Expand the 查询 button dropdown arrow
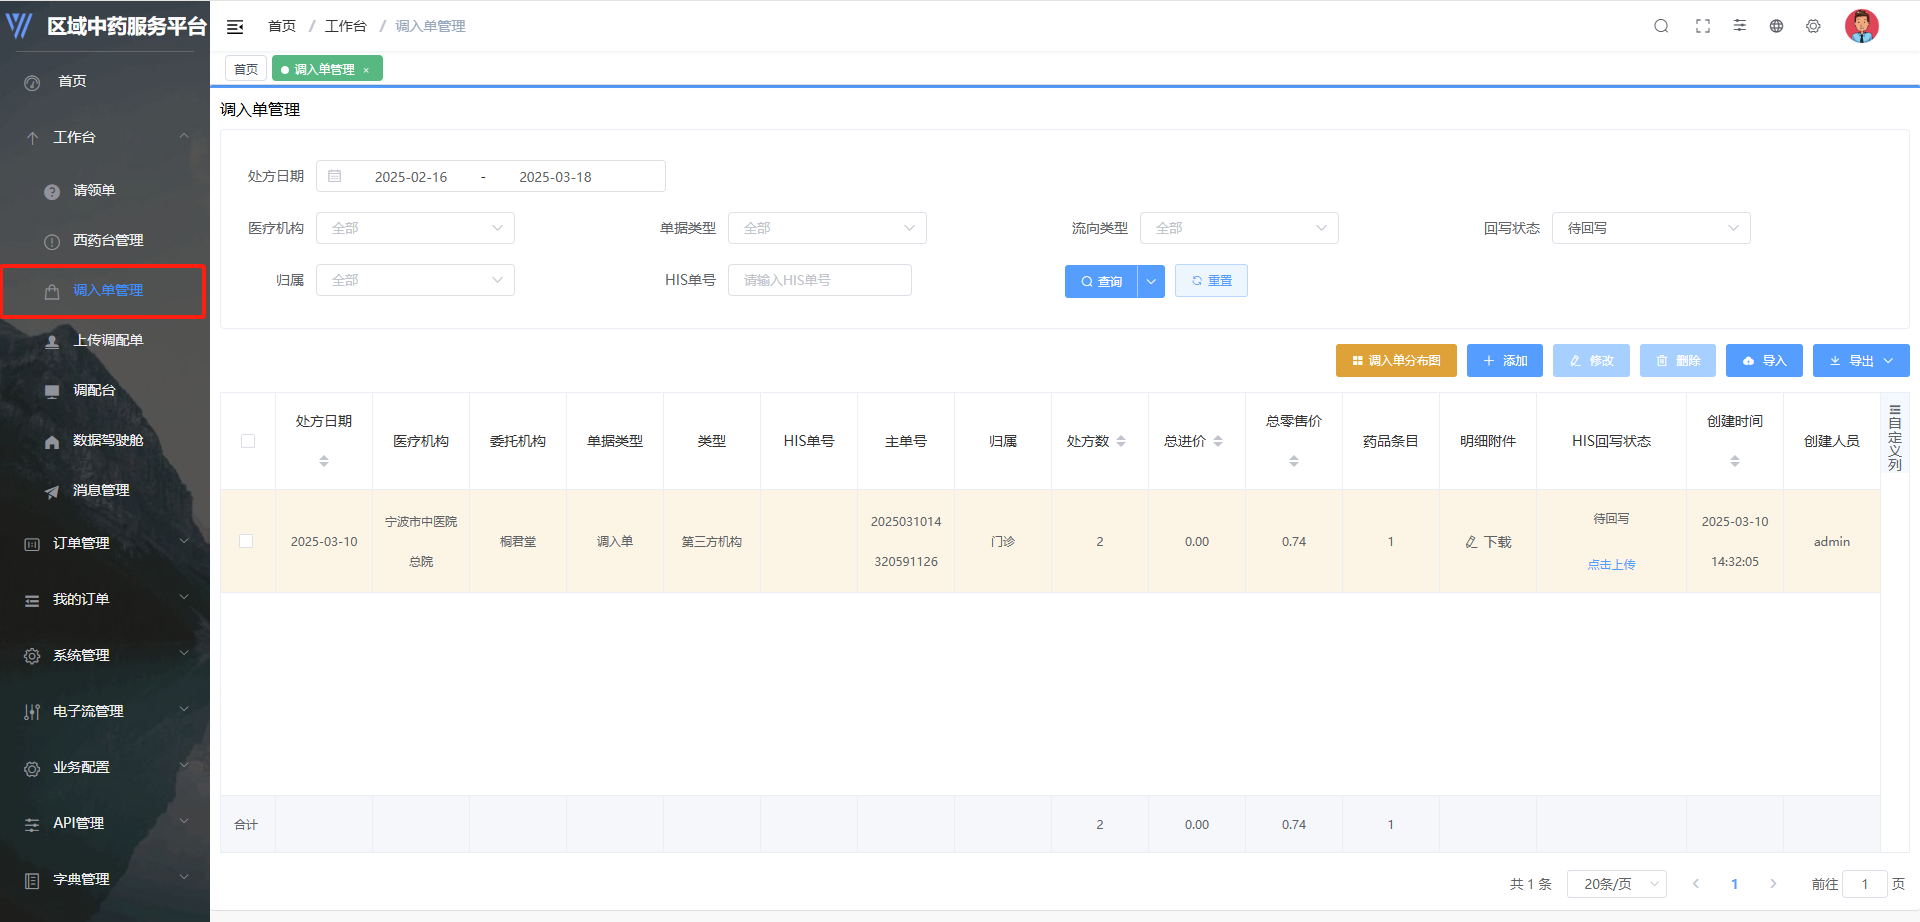 coord(1151,282)
